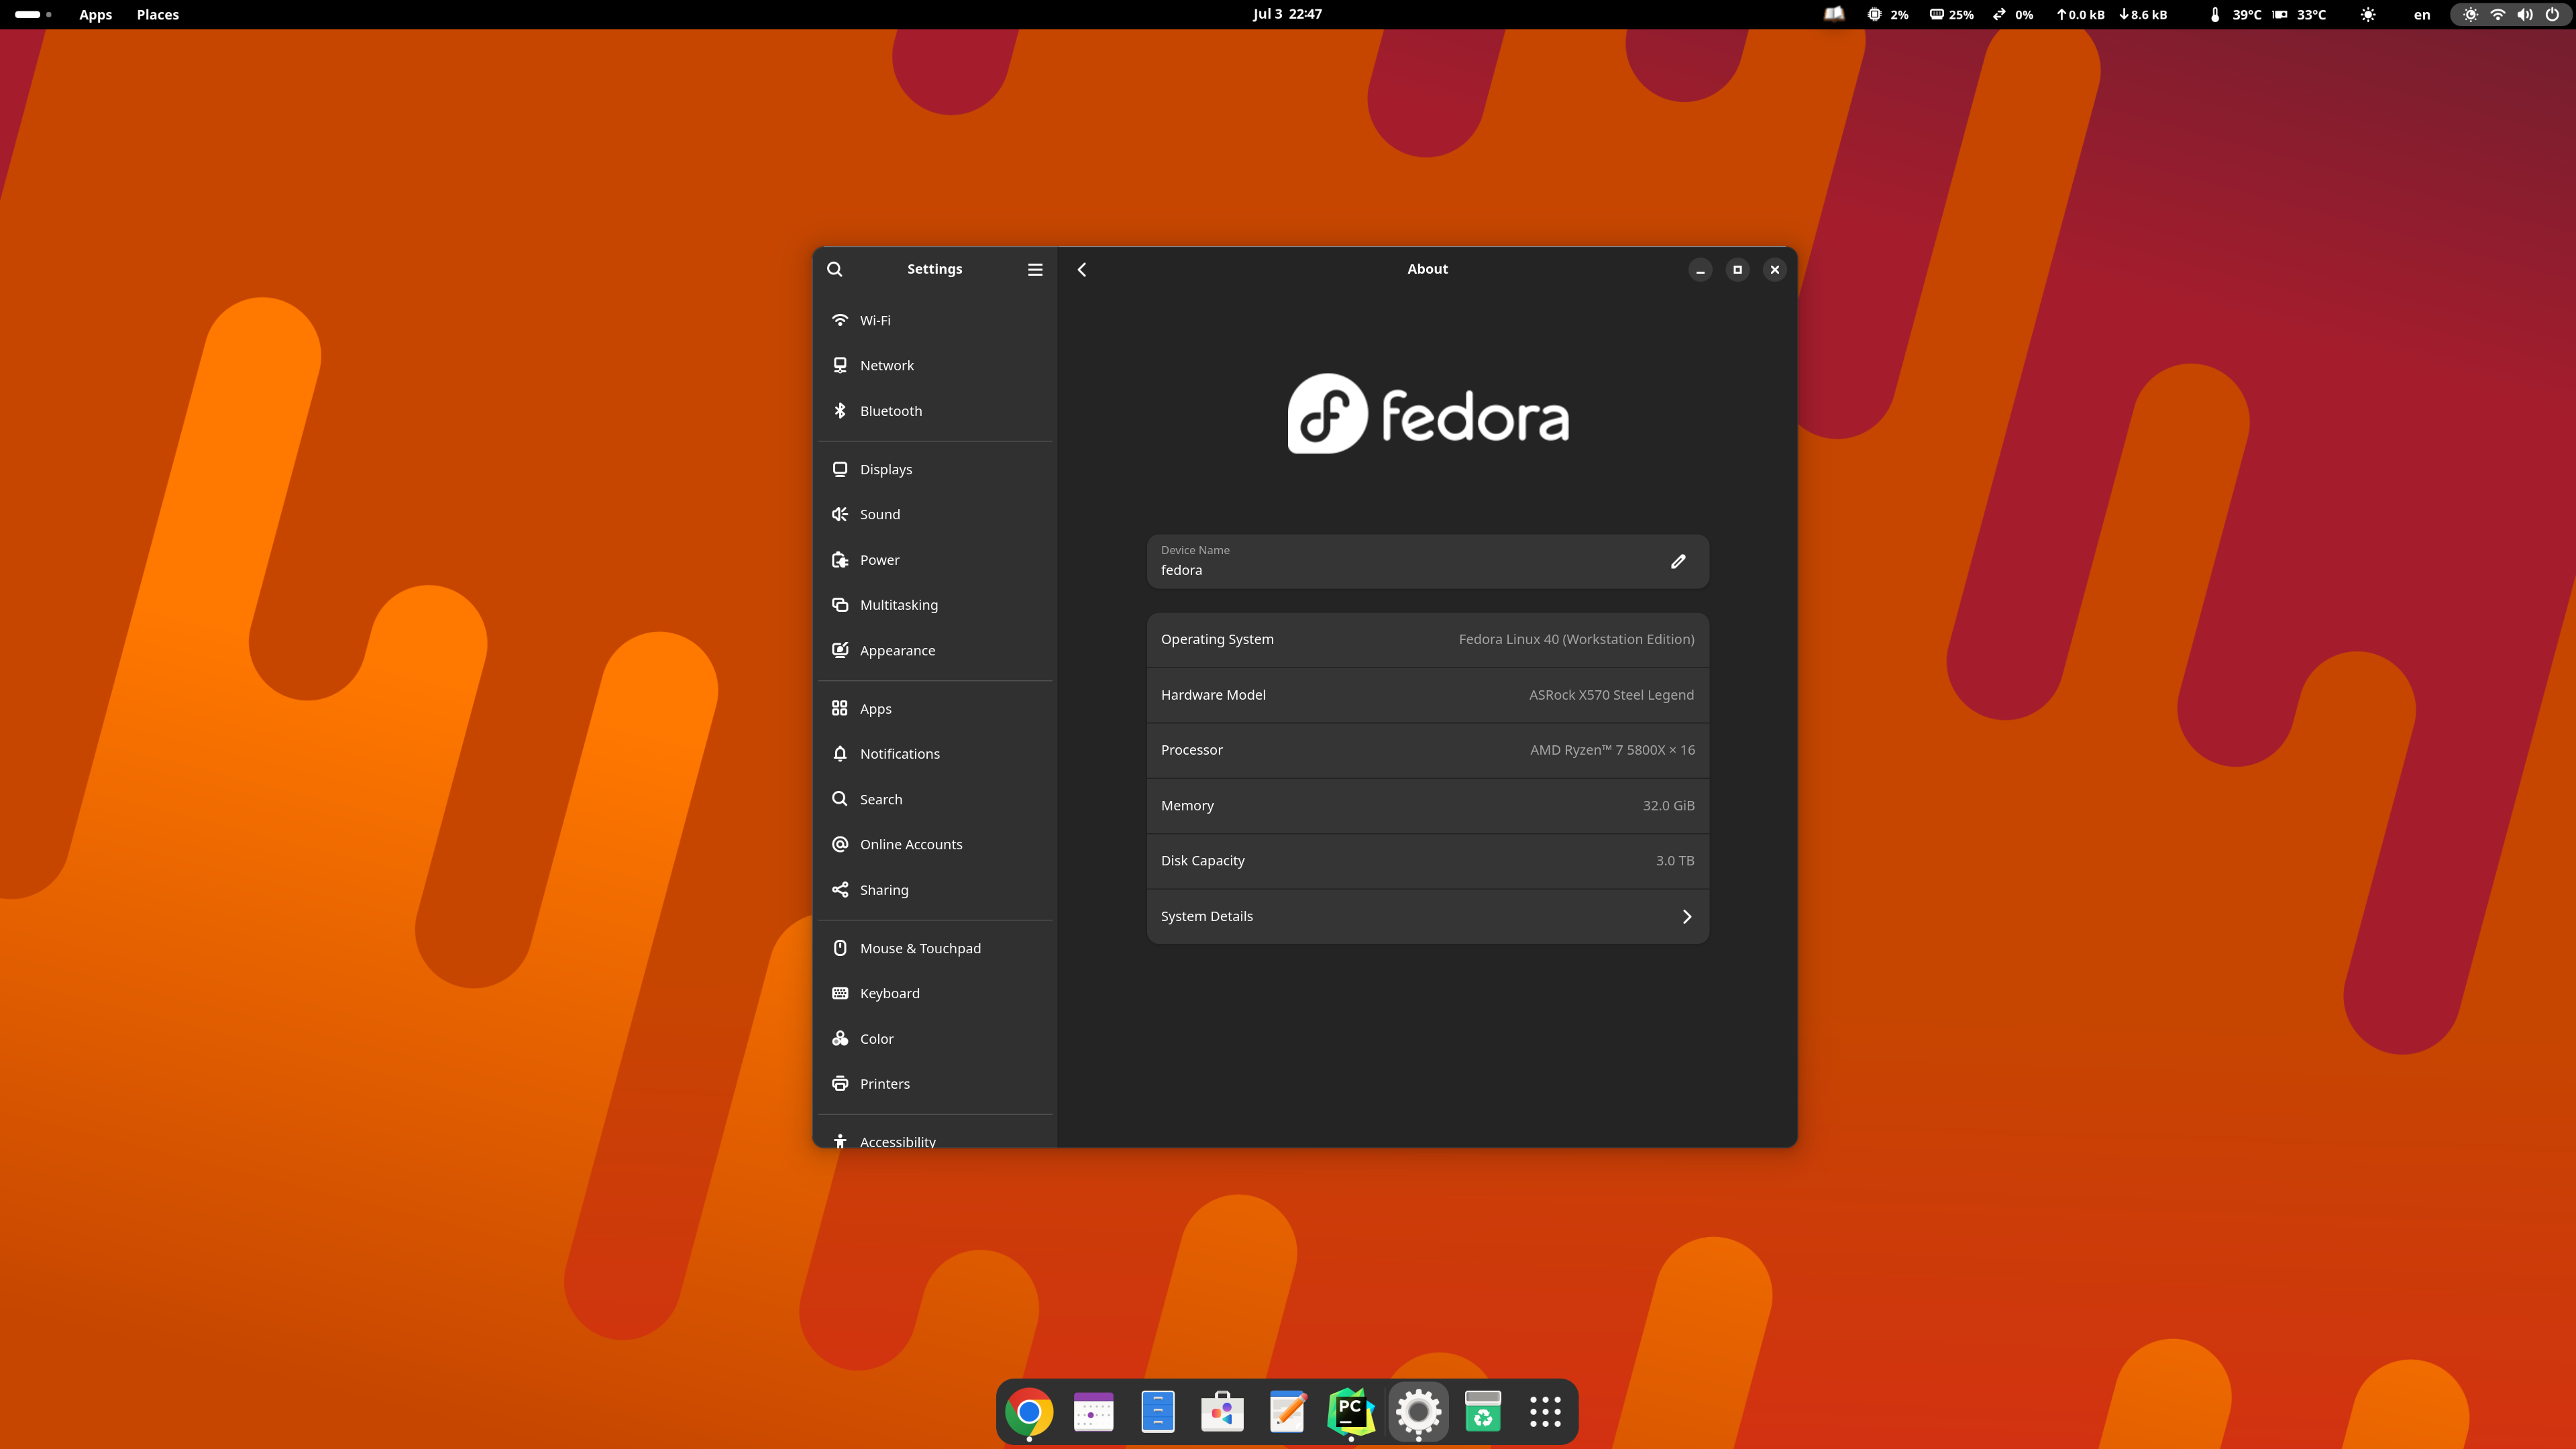Screen dimensions: 2576x1449
Task: Open Notifications settings panel
Action: click(899, 752)
